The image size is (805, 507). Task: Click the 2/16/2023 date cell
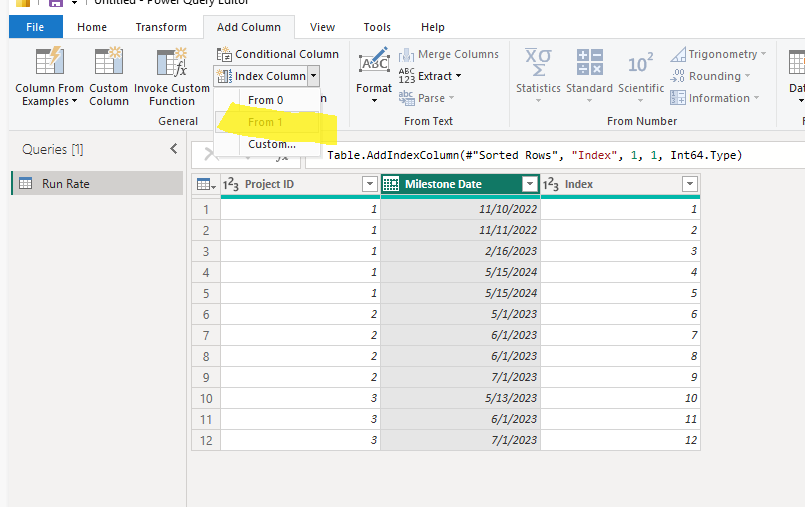tap(461, 251)
